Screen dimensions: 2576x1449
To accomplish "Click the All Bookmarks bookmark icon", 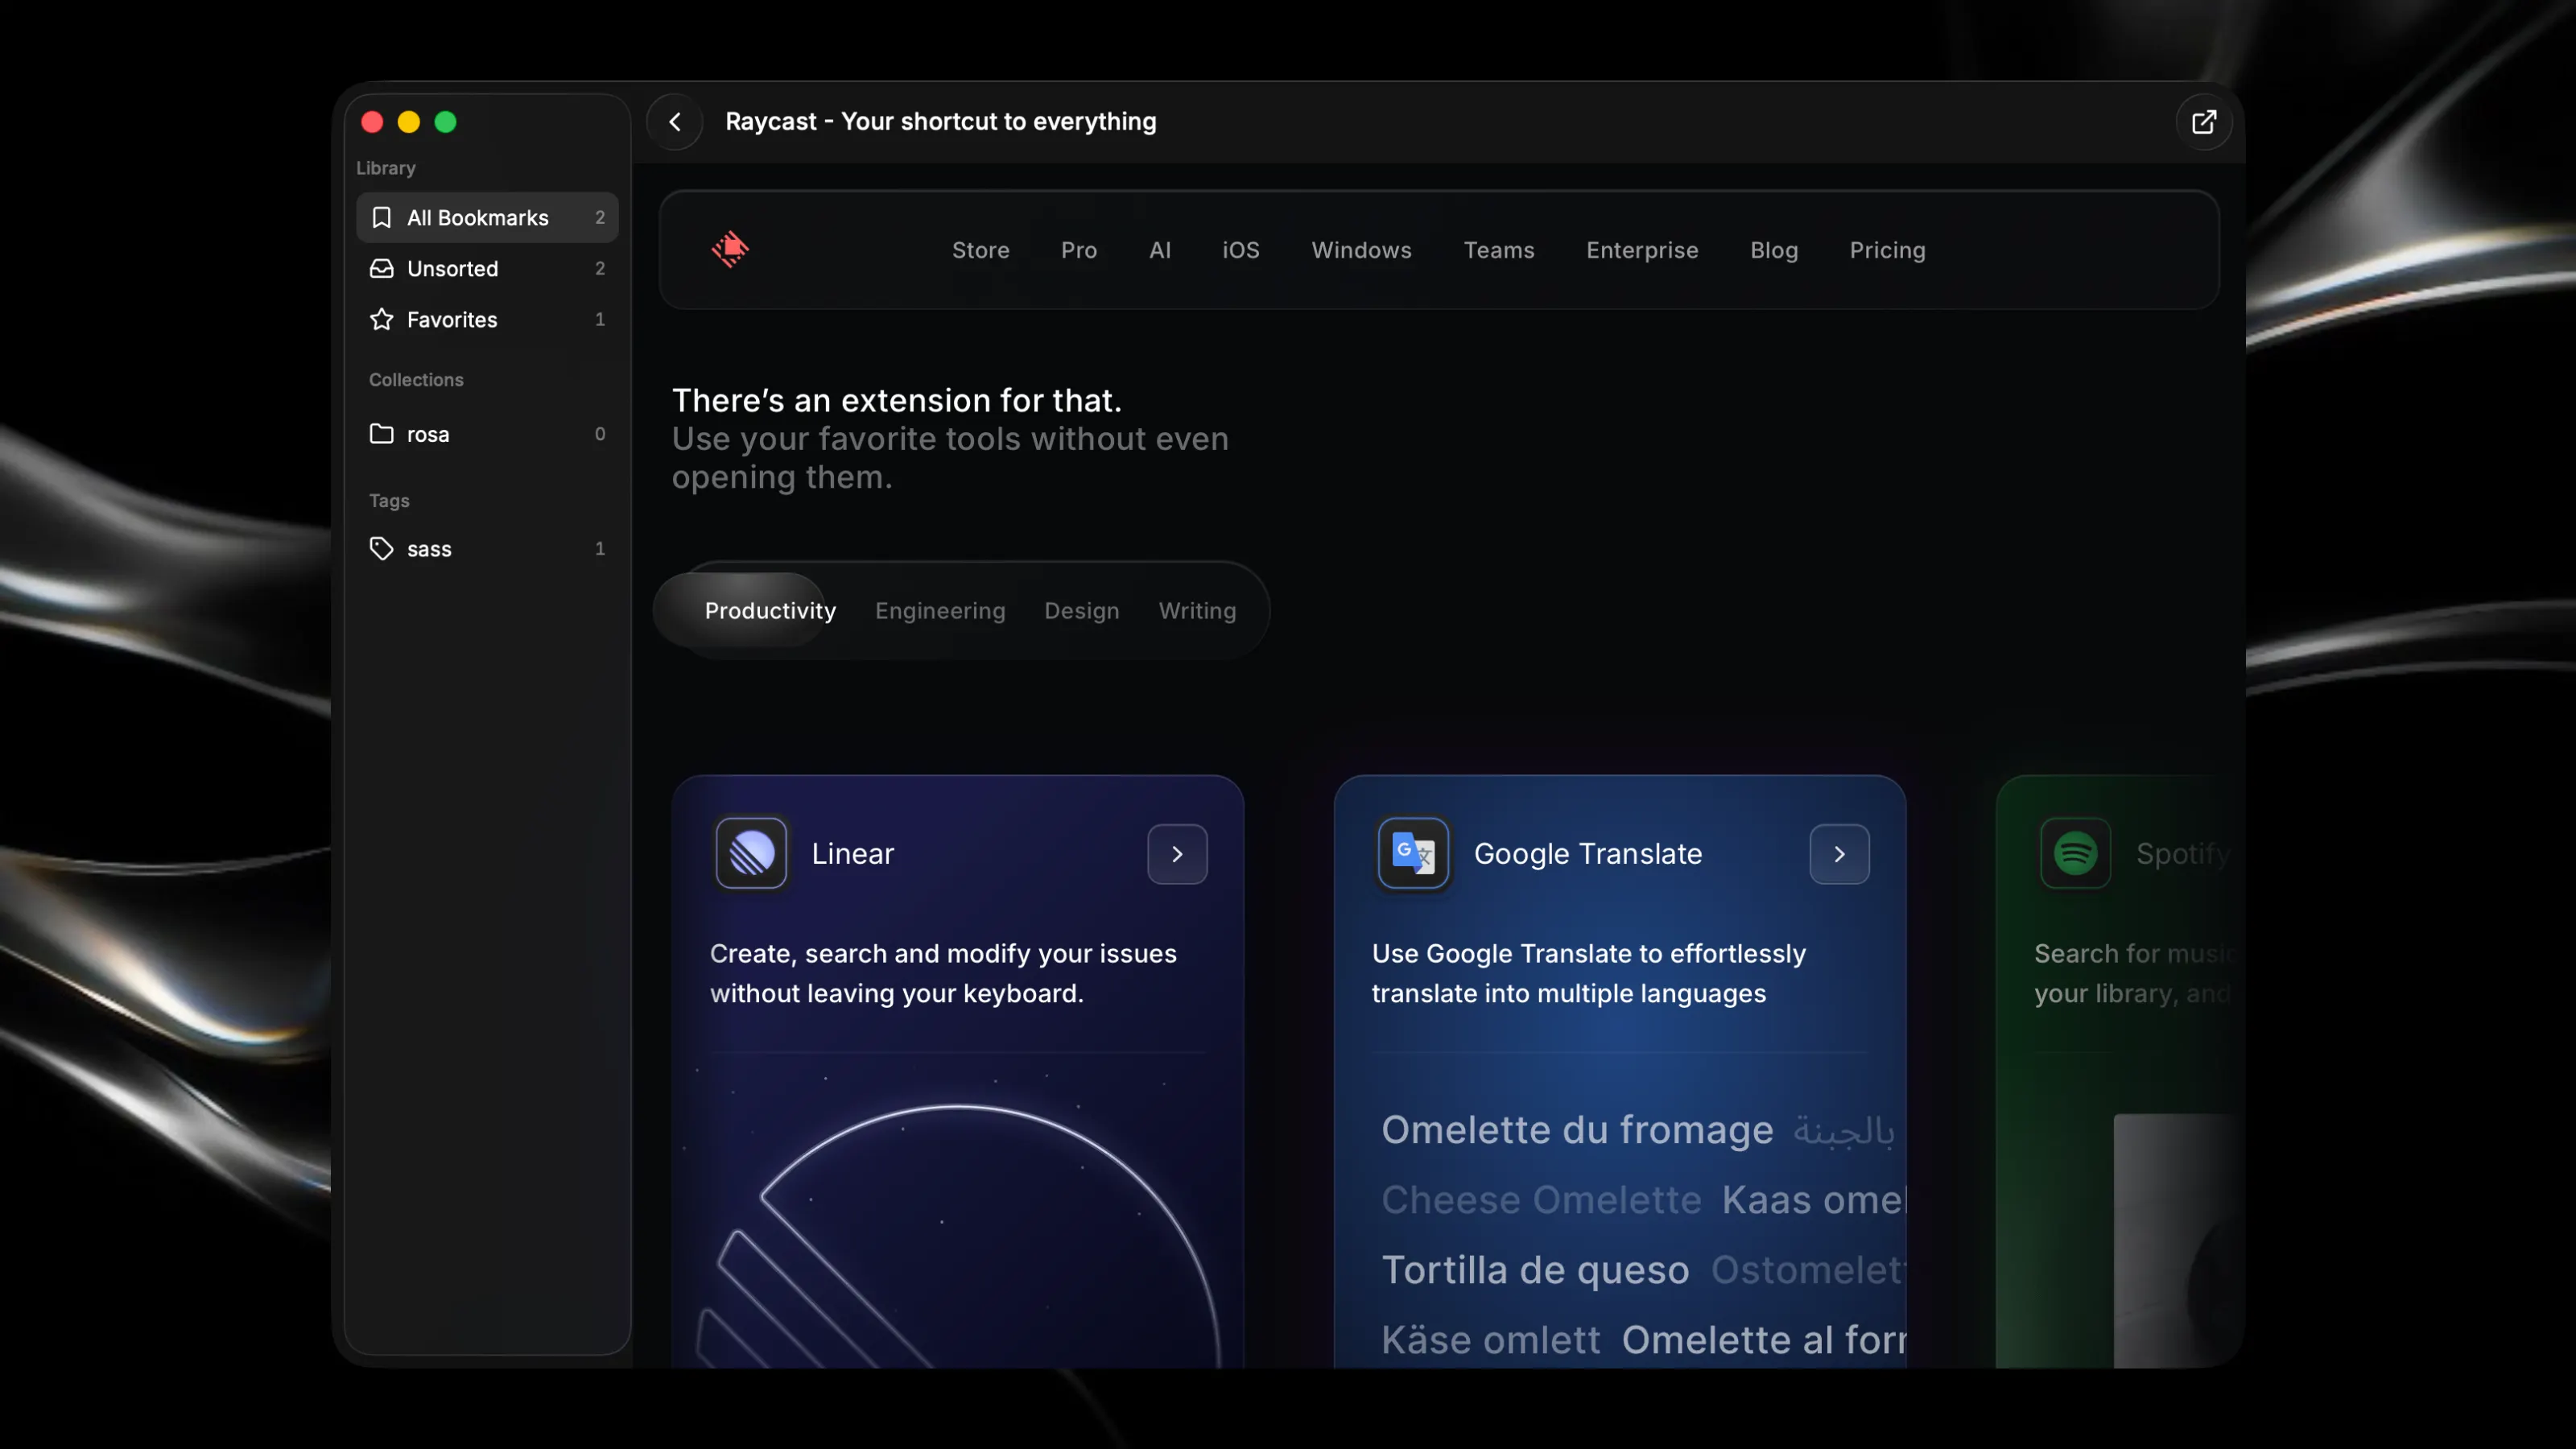I will 381,217.
